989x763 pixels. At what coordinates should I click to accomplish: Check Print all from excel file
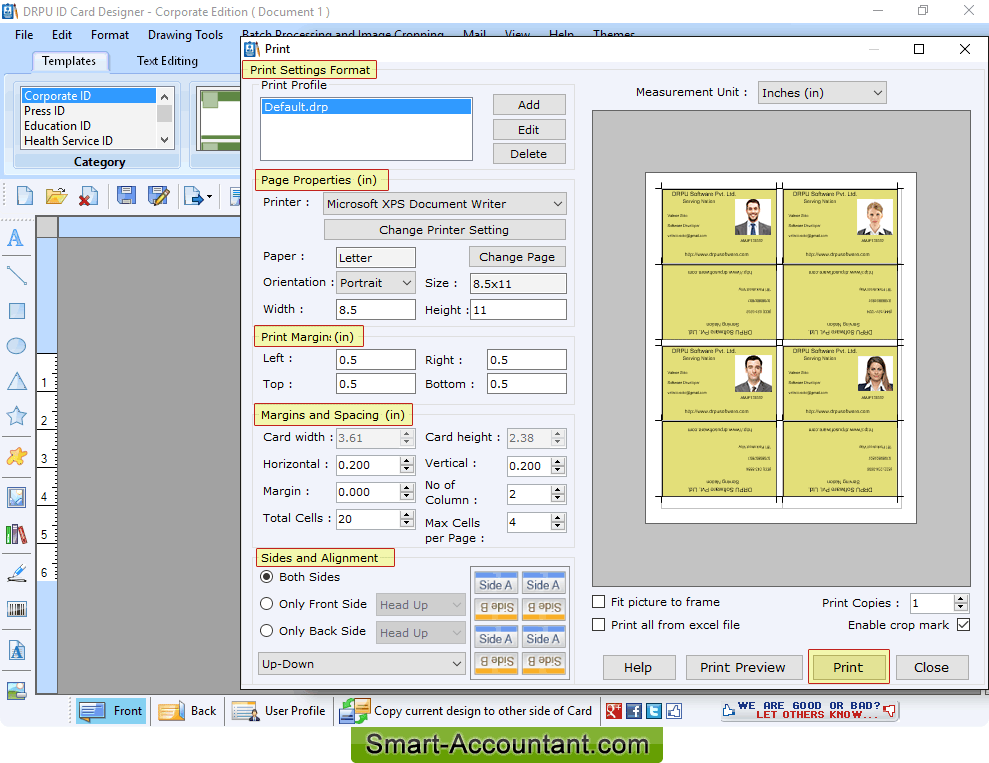(x=599, y=624)
